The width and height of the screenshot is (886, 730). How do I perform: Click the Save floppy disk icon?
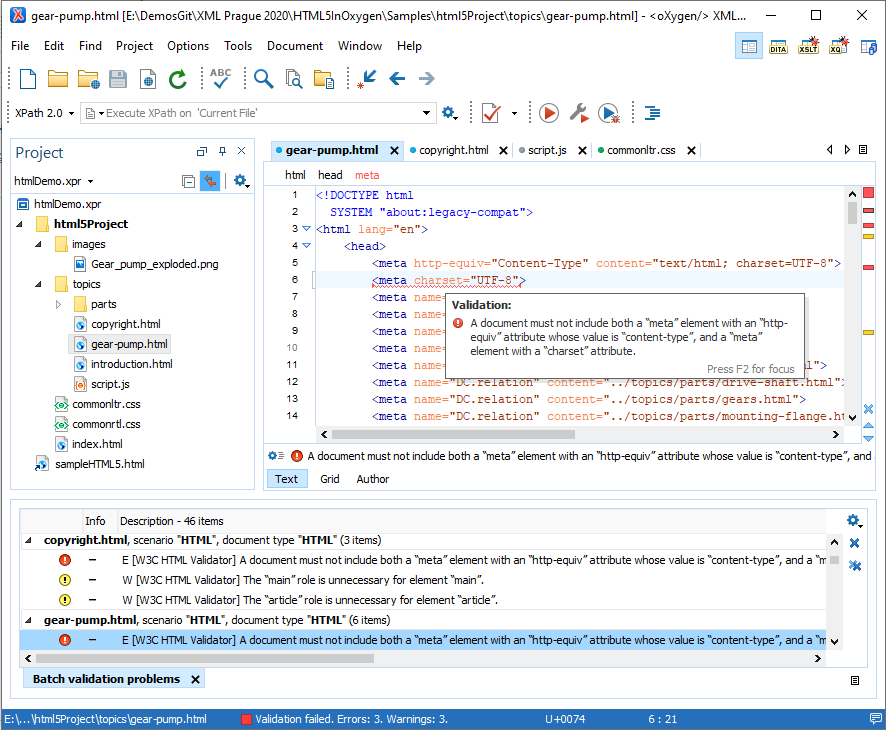(118, 79)
